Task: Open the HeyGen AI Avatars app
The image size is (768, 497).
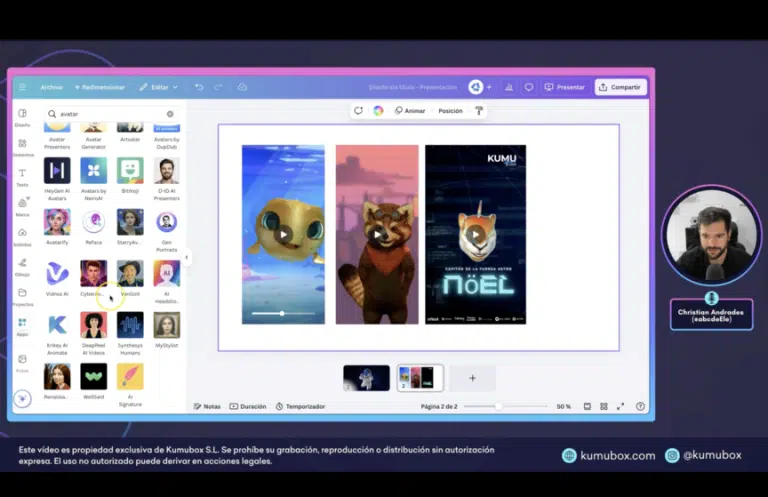Action: click(x=57, y=179)
